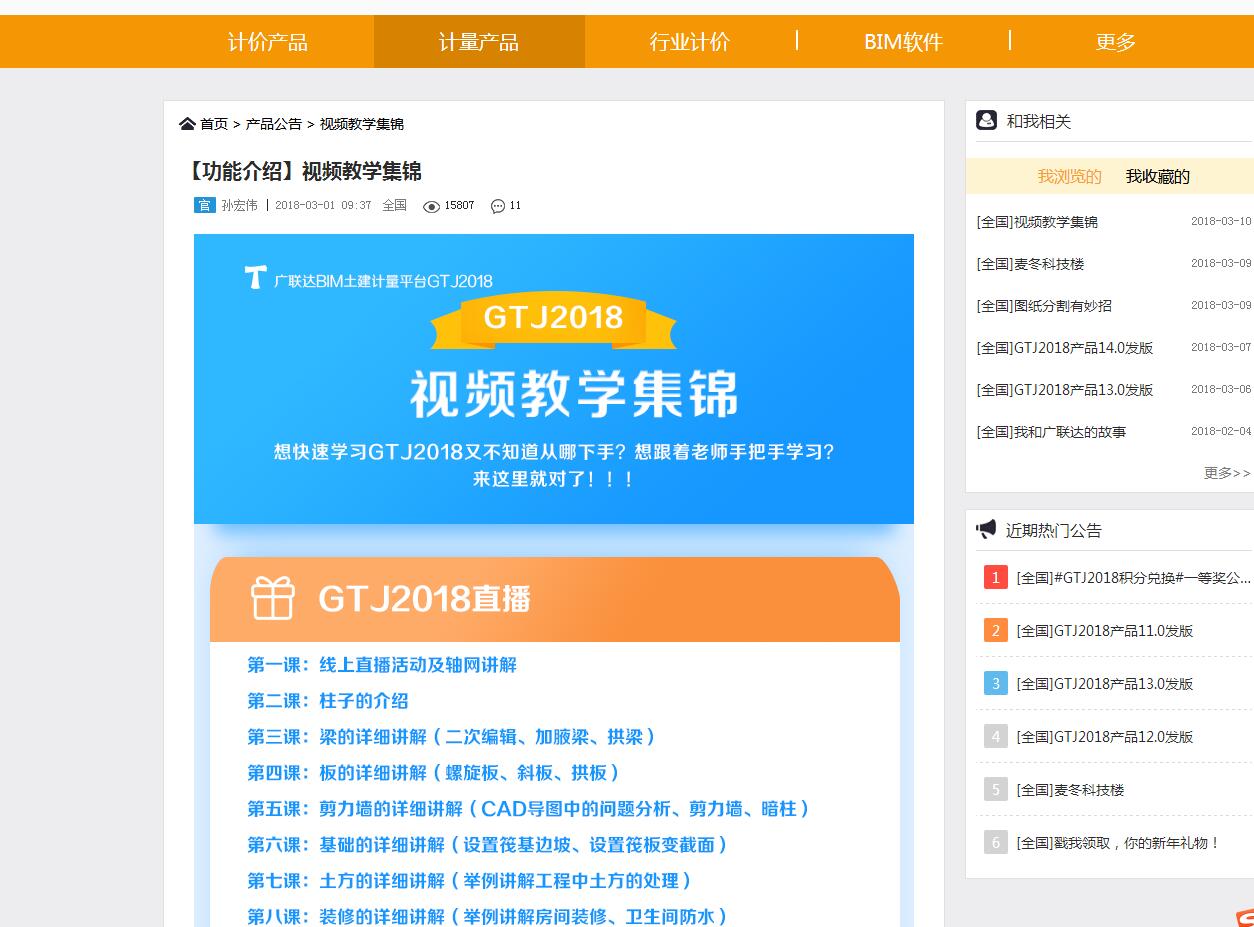Open [全国]我和广联达的故事 entry
Image resolution: width=1254 pixels, height=927 pixels.
click(1051, 432)
